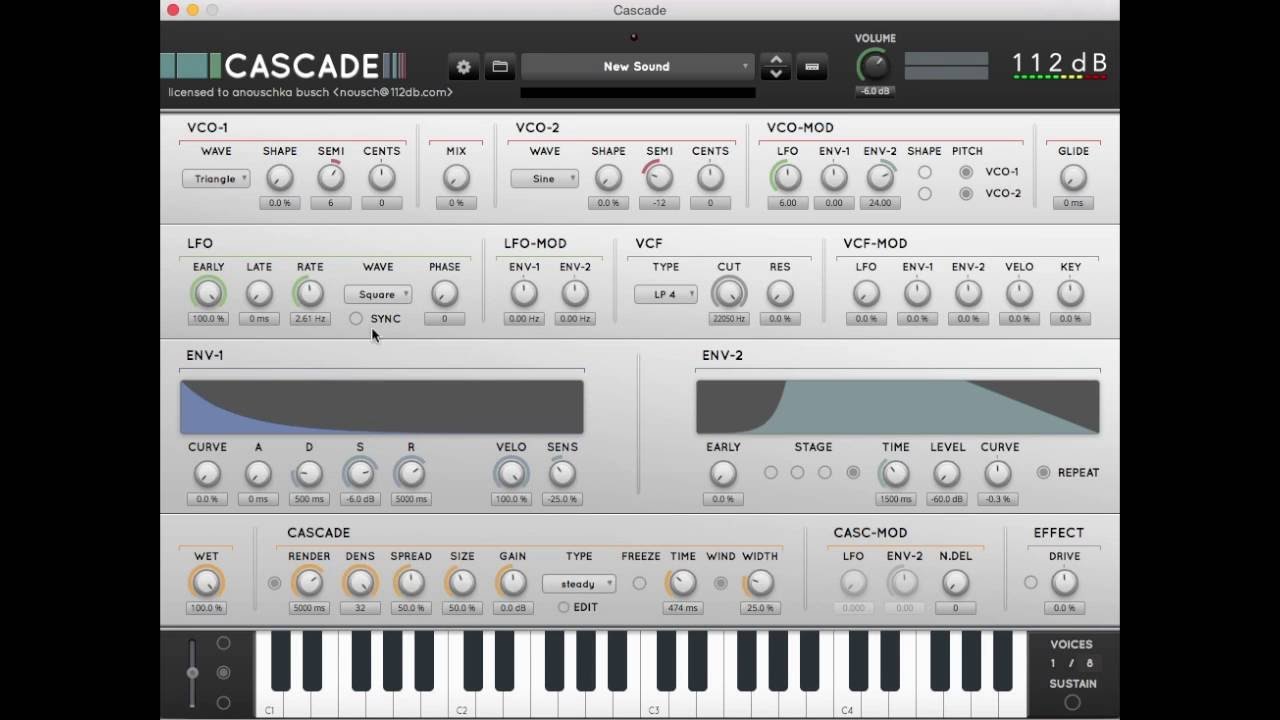The image size is (1280, 720).
Task: Click the VCF RES knob
Action: [780, 294]
